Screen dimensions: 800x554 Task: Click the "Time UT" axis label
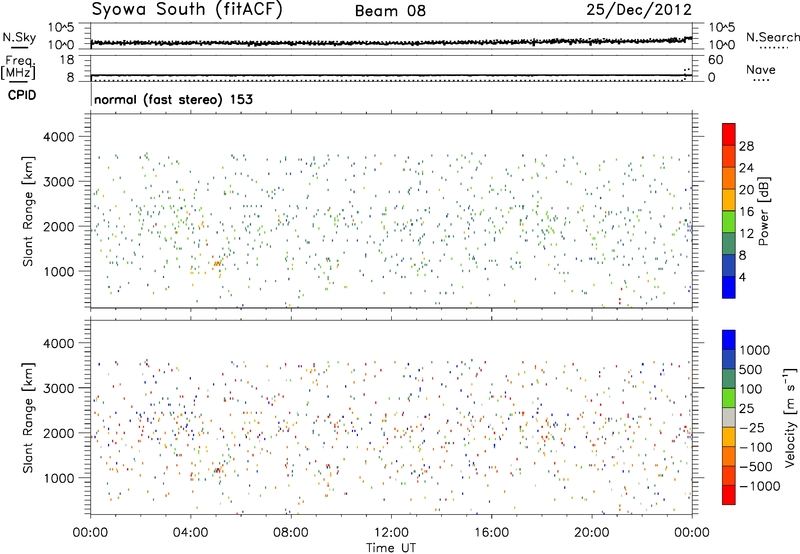tap(391, 548)
